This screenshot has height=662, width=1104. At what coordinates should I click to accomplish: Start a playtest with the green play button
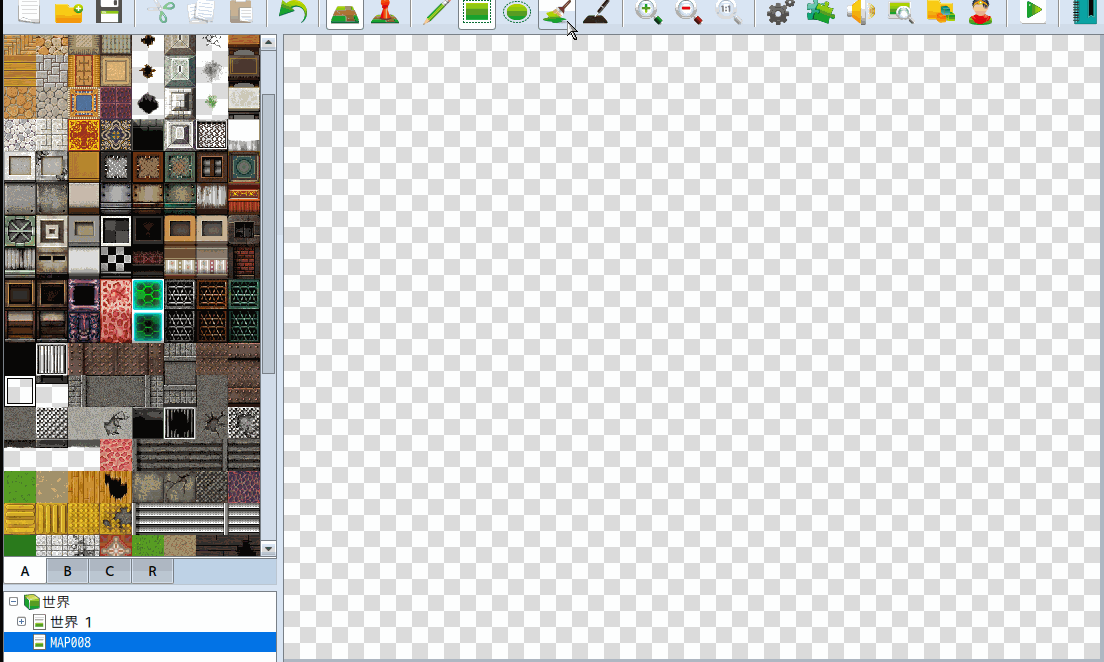(x=1033, y=11)
